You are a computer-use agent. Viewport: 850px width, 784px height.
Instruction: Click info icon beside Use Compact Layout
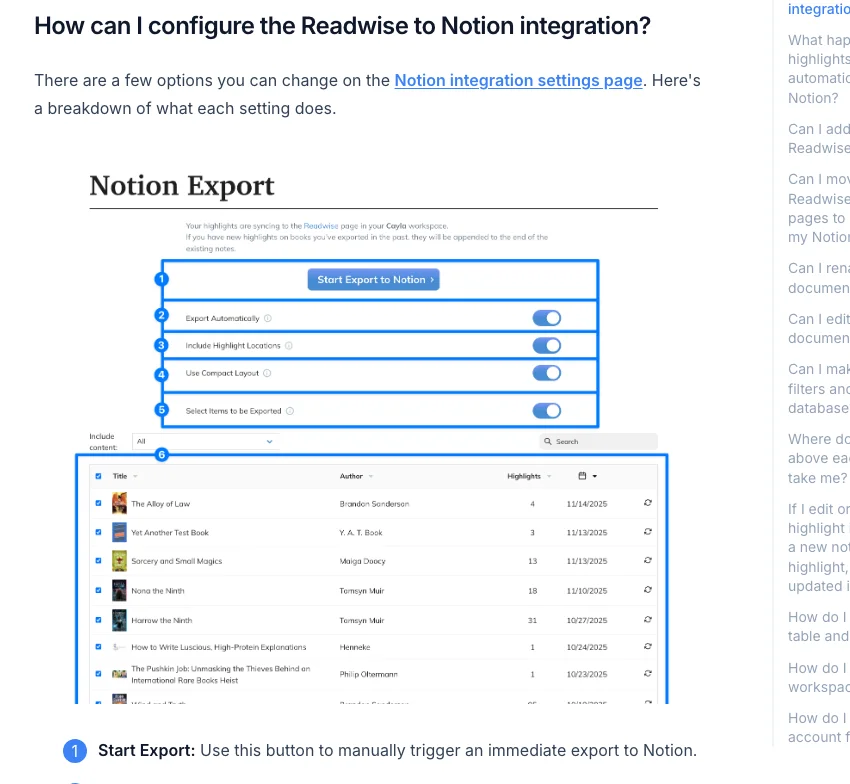(x=267, y=373)
